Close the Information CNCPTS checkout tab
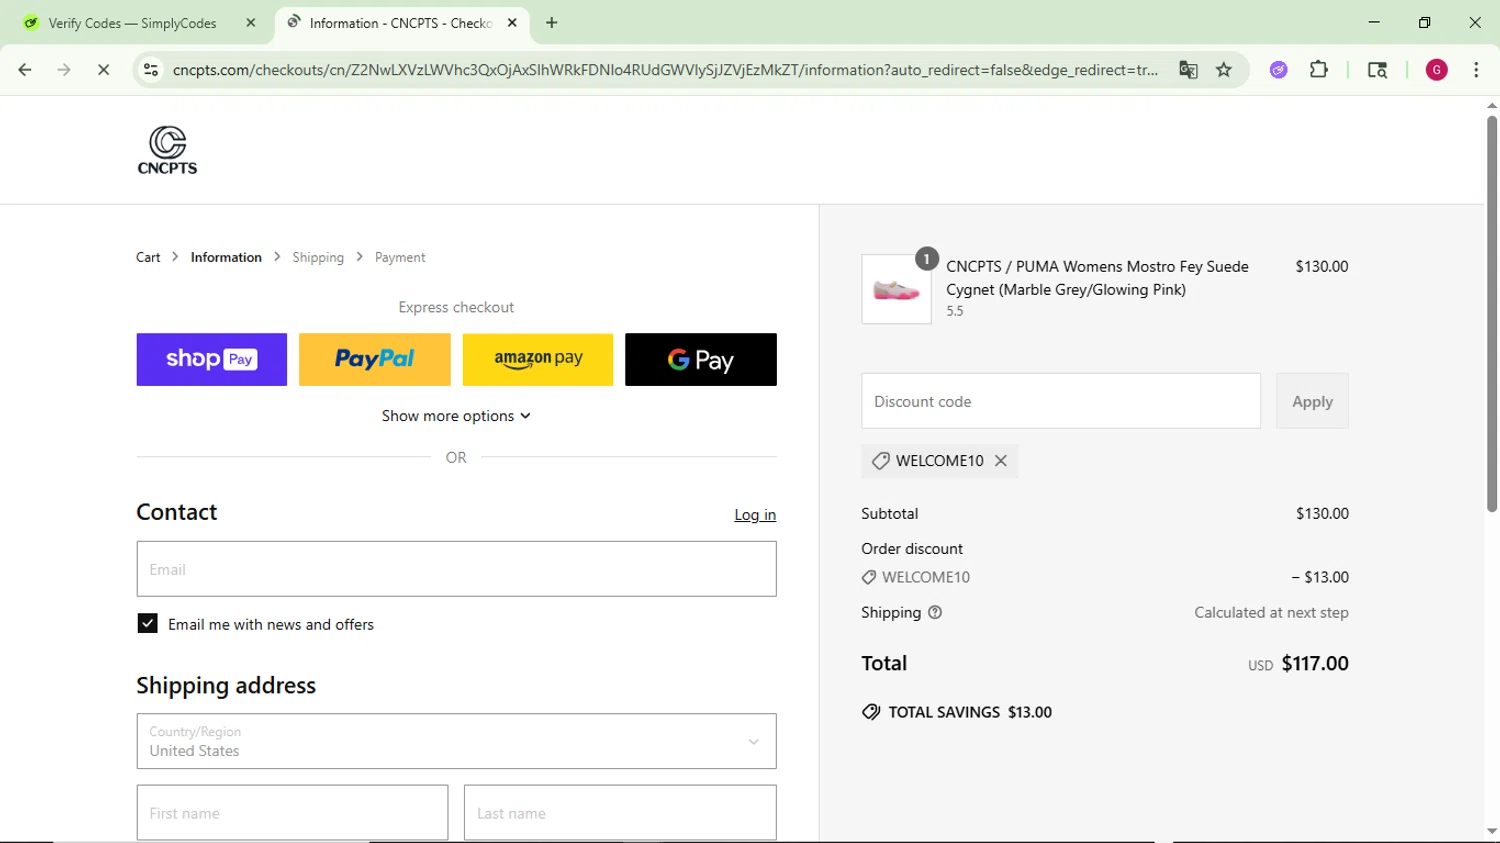The height and width of the screenshot is (843, 1500). pos(512,23)
